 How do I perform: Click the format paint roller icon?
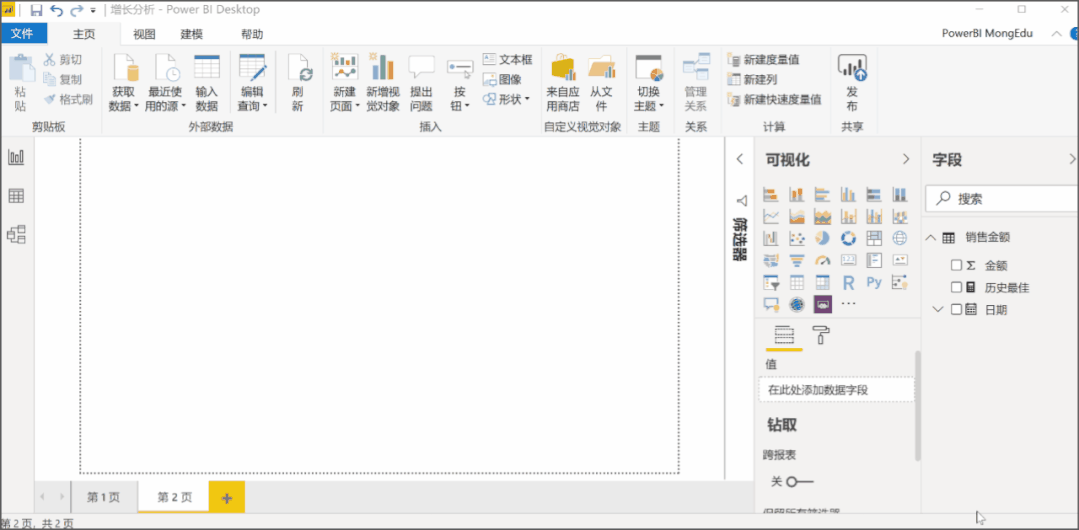point(821,335)
